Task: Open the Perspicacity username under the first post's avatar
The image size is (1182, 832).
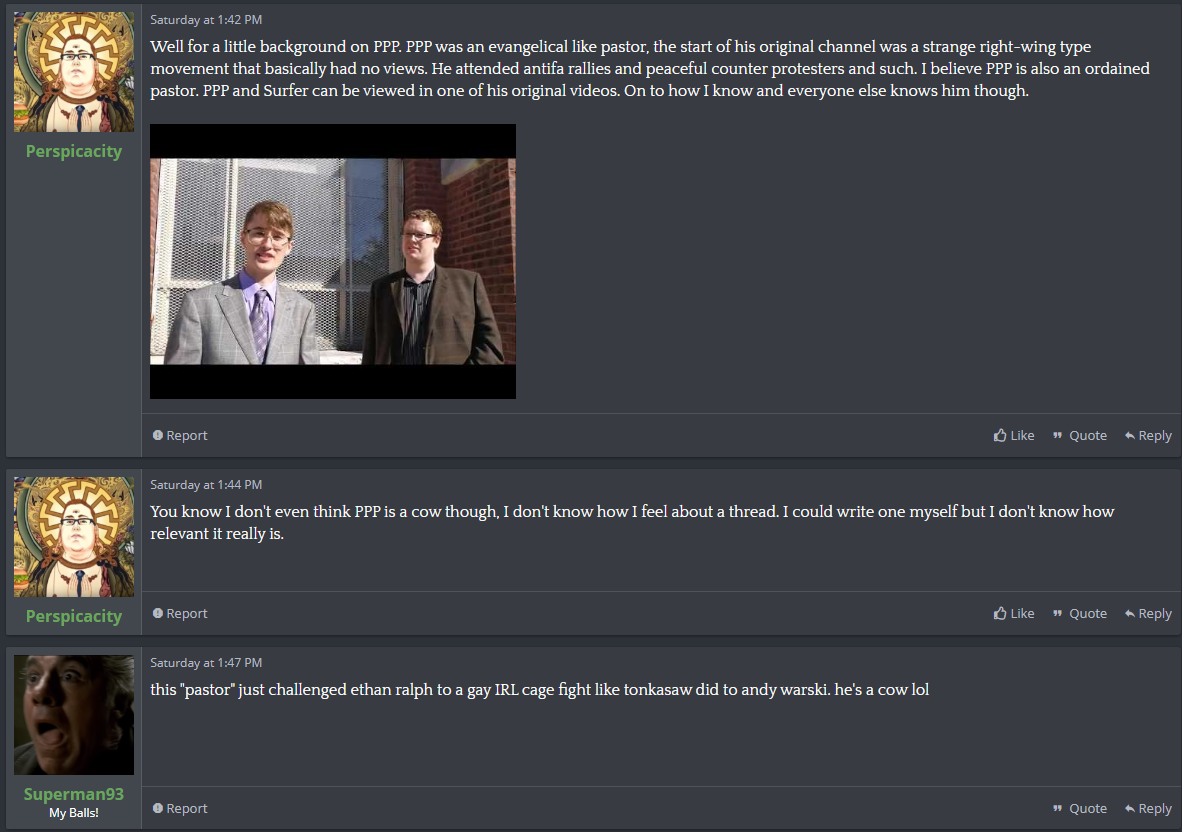Action: point(74,151)
